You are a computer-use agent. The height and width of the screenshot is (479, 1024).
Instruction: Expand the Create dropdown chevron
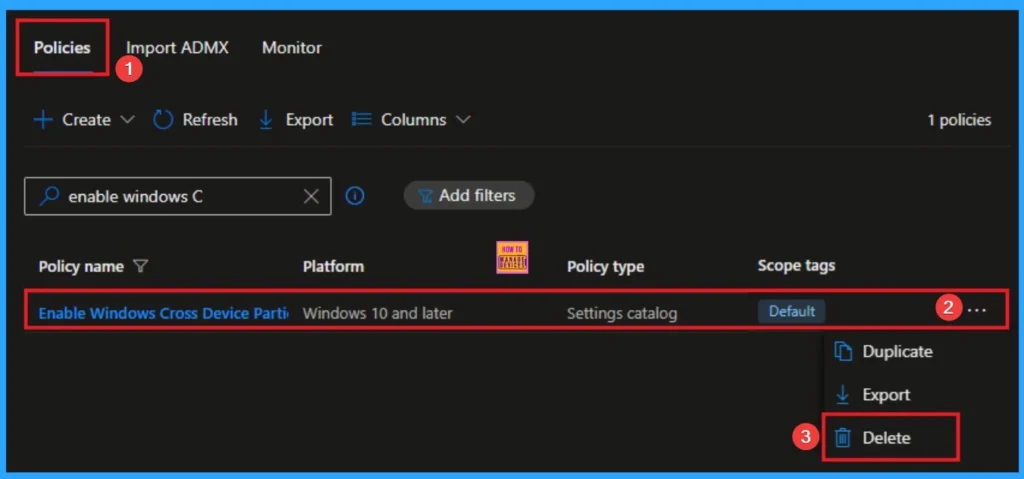[127, 120]
